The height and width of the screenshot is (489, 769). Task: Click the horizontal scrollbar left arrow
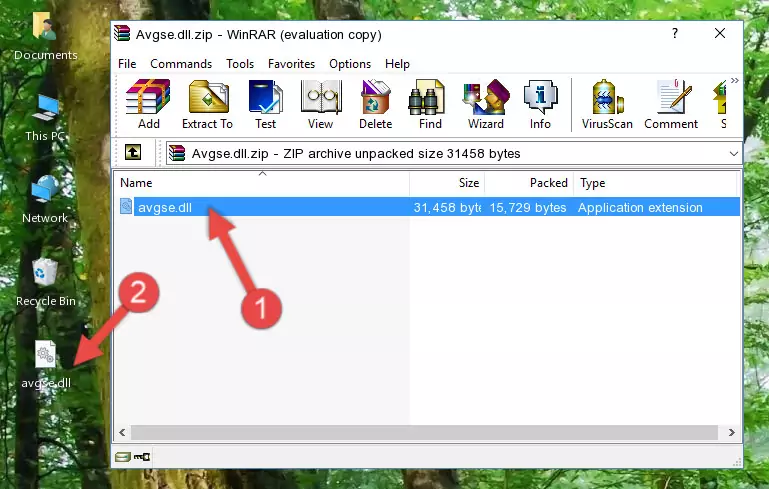123,432
